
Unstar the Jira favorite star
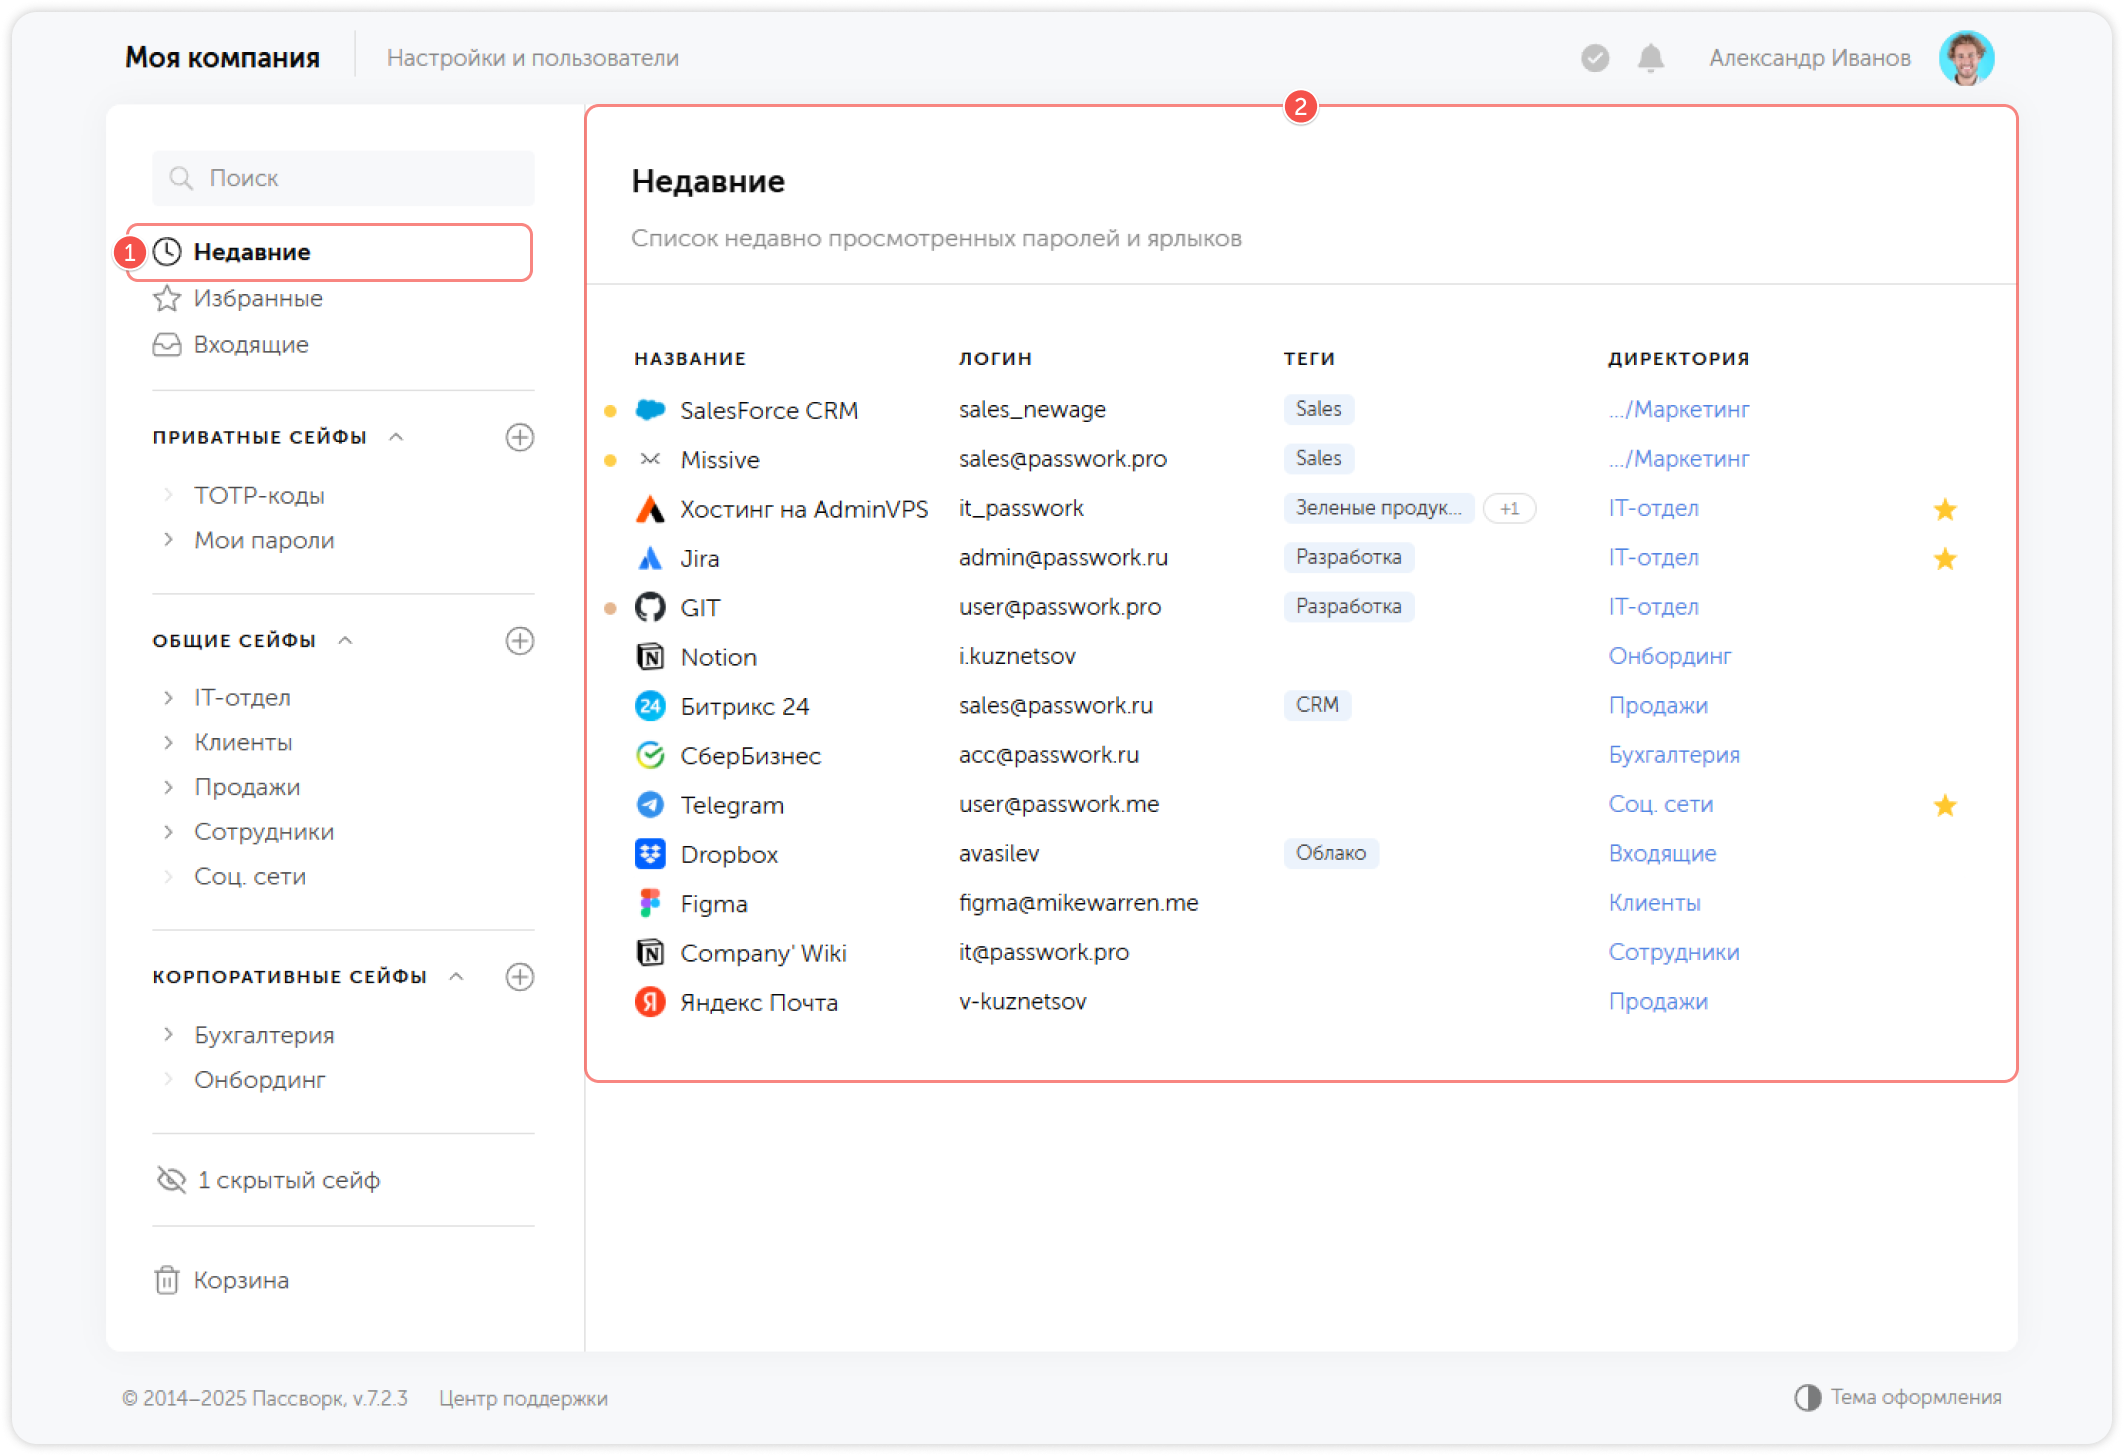click(x=1944, y=558)
